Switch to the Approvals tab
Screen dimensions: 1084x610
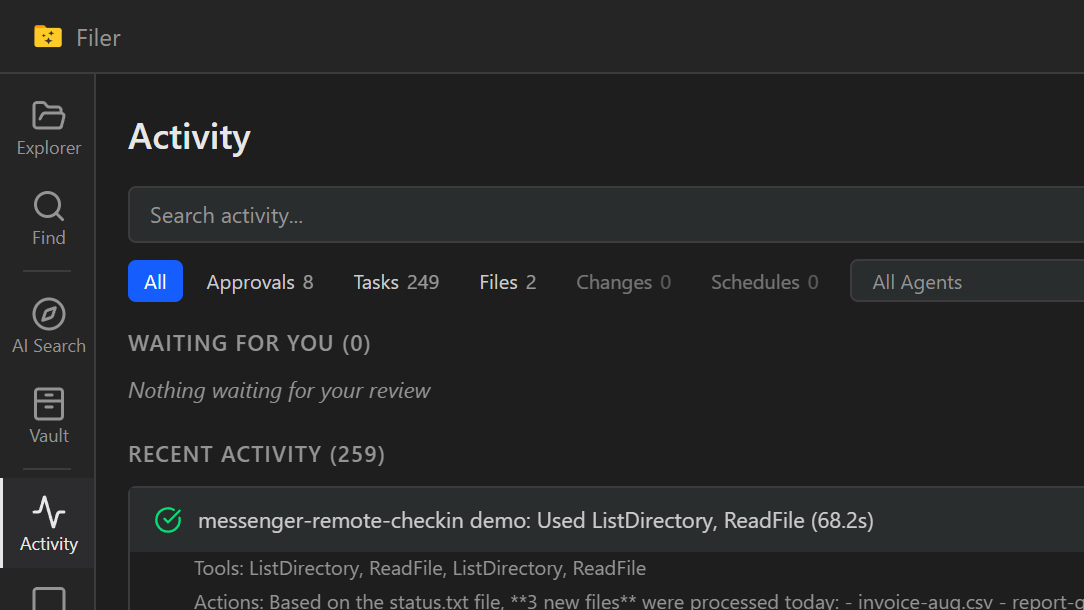[259, 282]
